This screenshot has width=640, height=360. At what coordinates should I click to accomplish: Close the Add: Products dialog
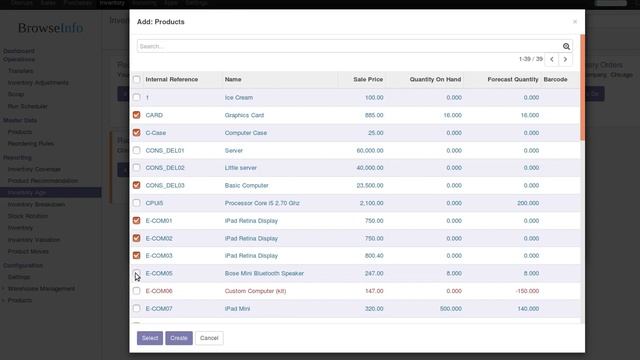pos(575,22)
